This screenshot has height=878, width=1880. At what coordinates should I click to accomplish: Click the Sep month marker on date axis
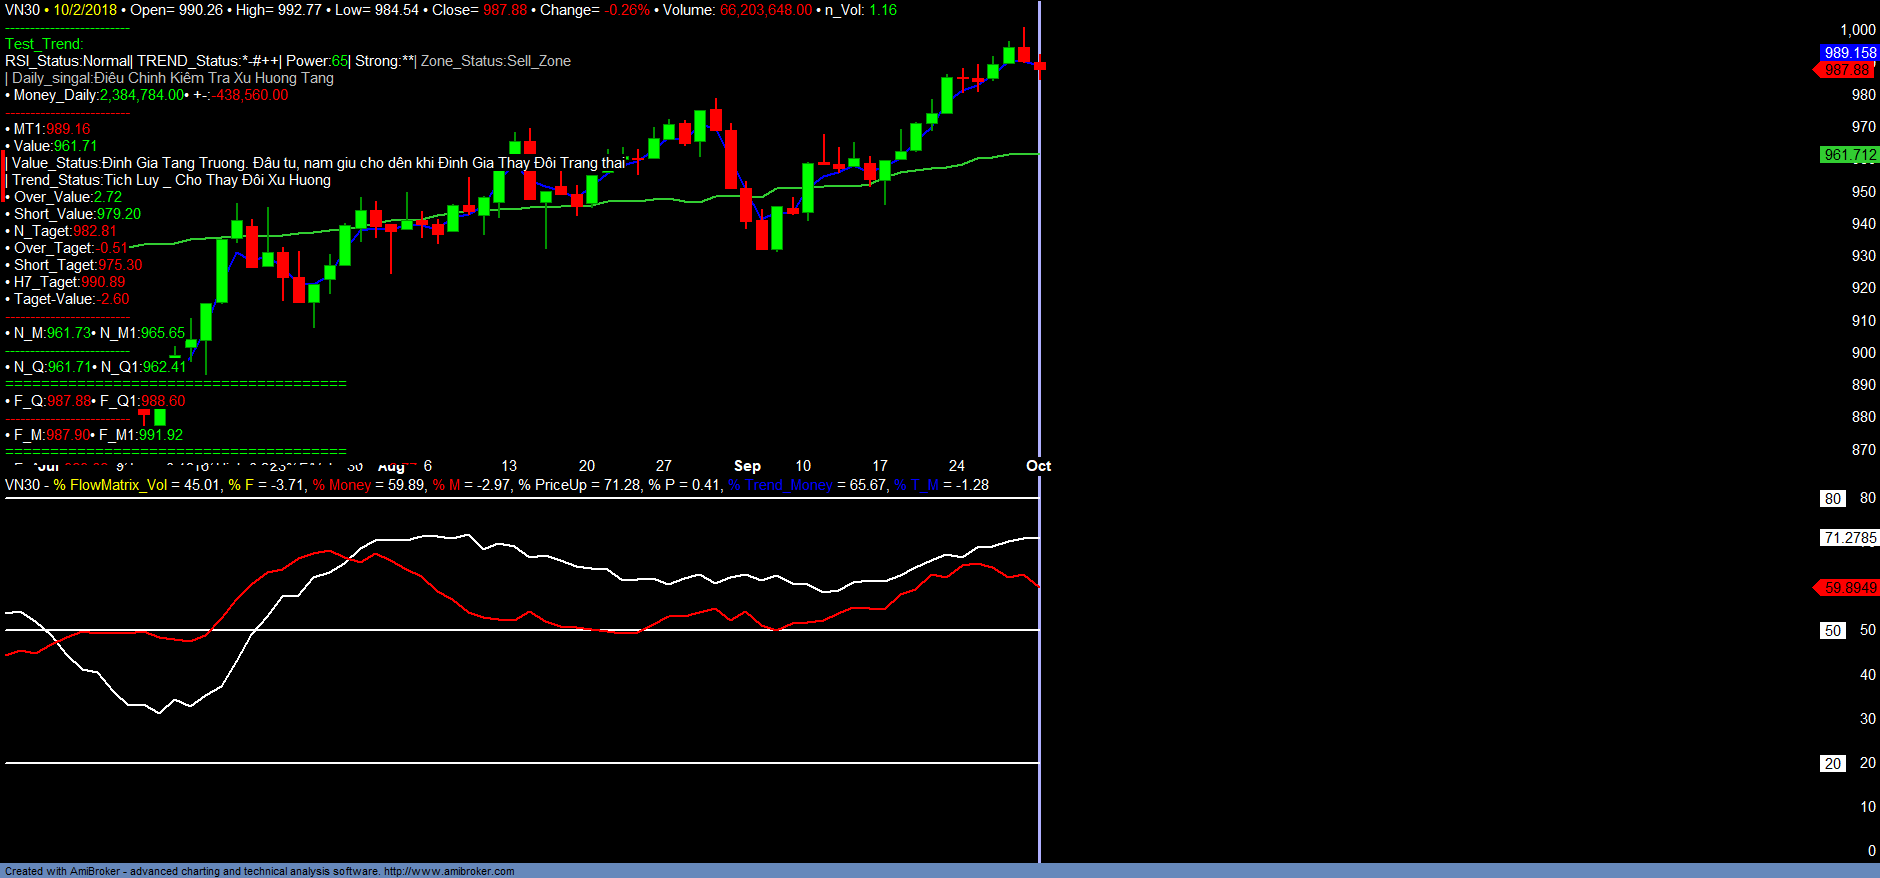click(747, 466)
